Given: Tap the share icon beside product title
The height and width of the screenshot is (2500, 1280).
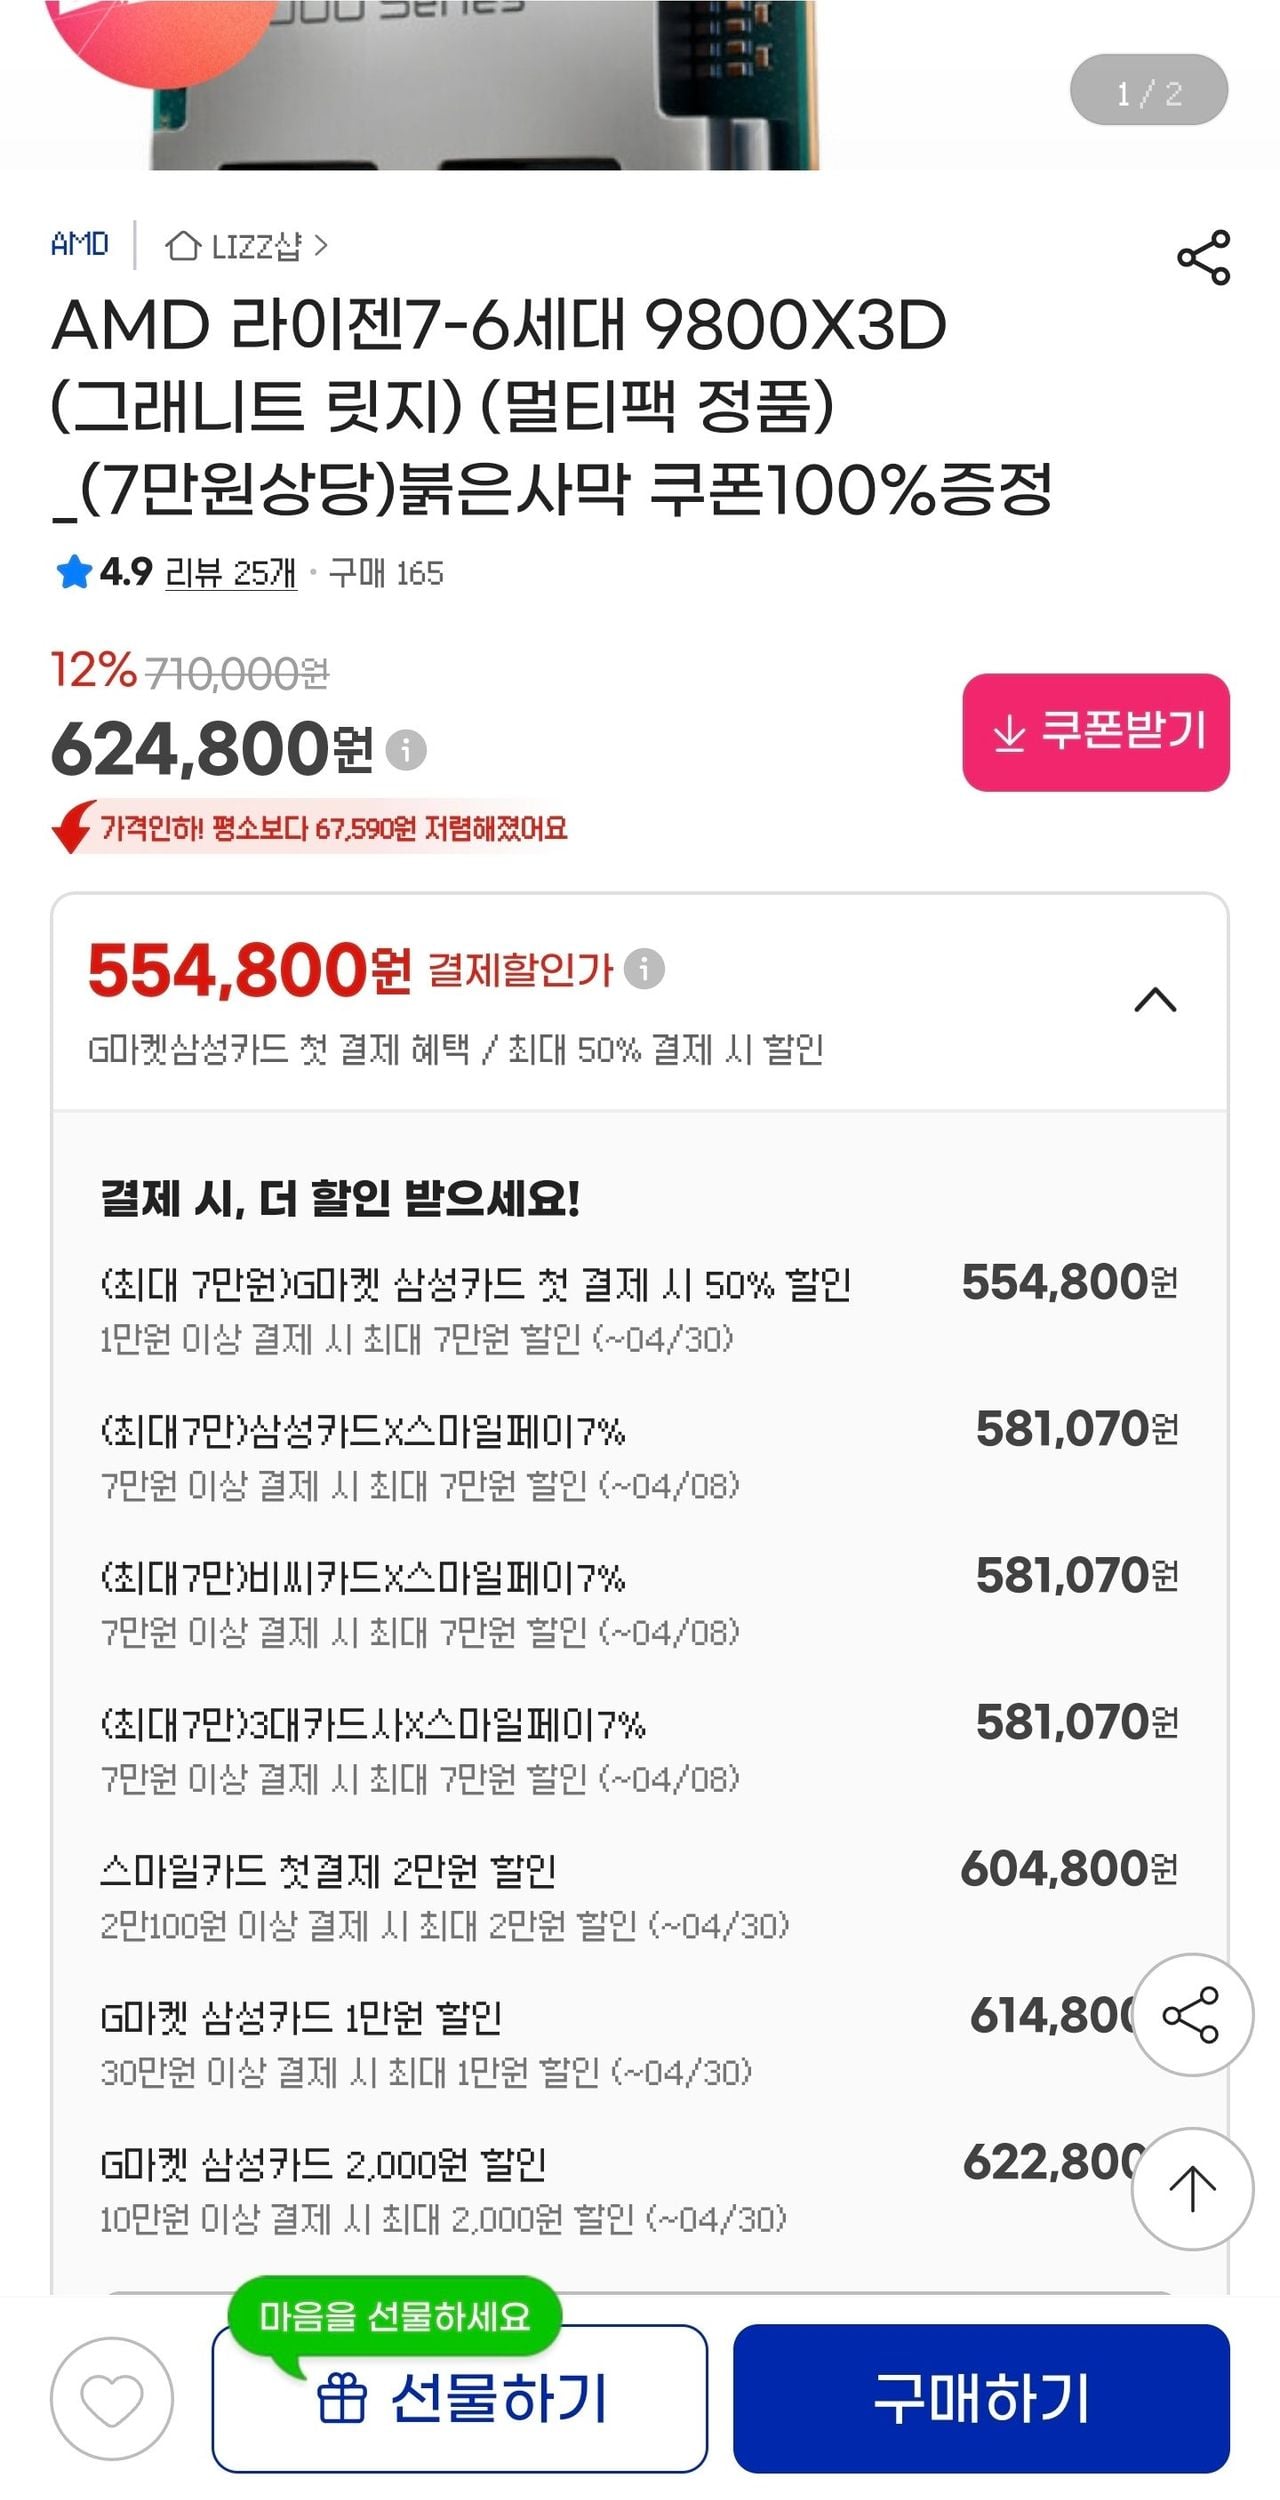Looking at the screenshot, I should [x=1203, y=258].
